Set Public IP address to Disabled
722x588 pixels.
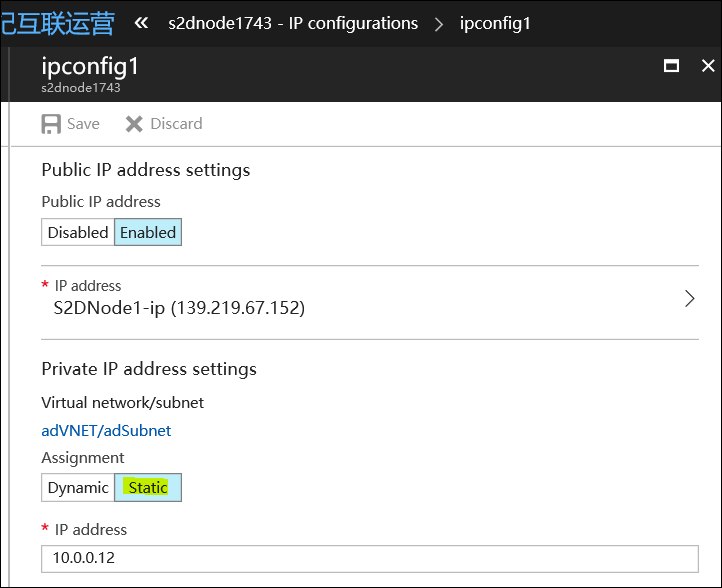pos(78,232)
